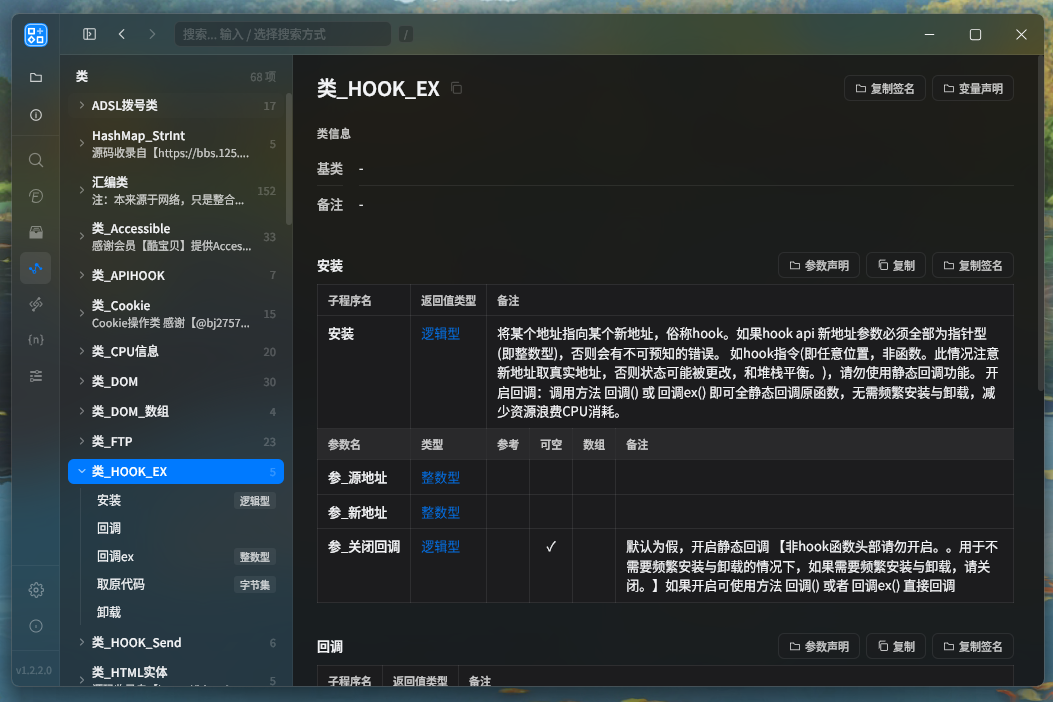Select the highlighted blue class icon
The width and height of the screenshot is (1053, 702).
coord(36,268)
